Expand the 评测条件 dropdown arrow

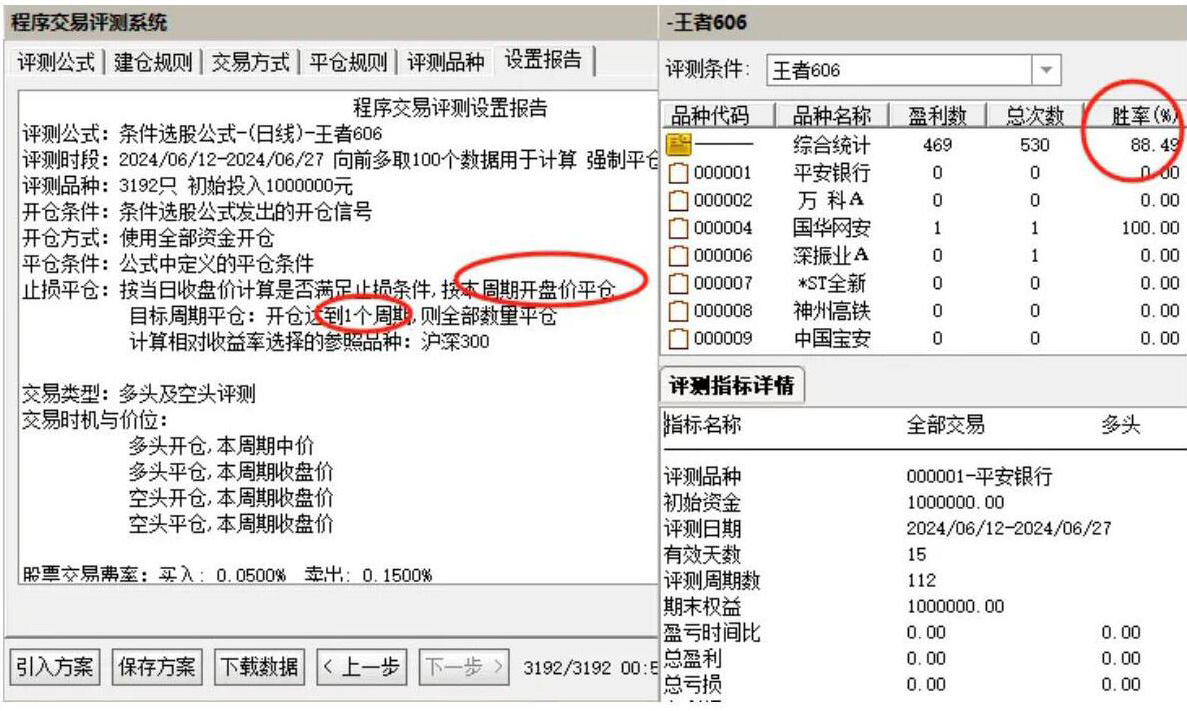coord(1045,70)
